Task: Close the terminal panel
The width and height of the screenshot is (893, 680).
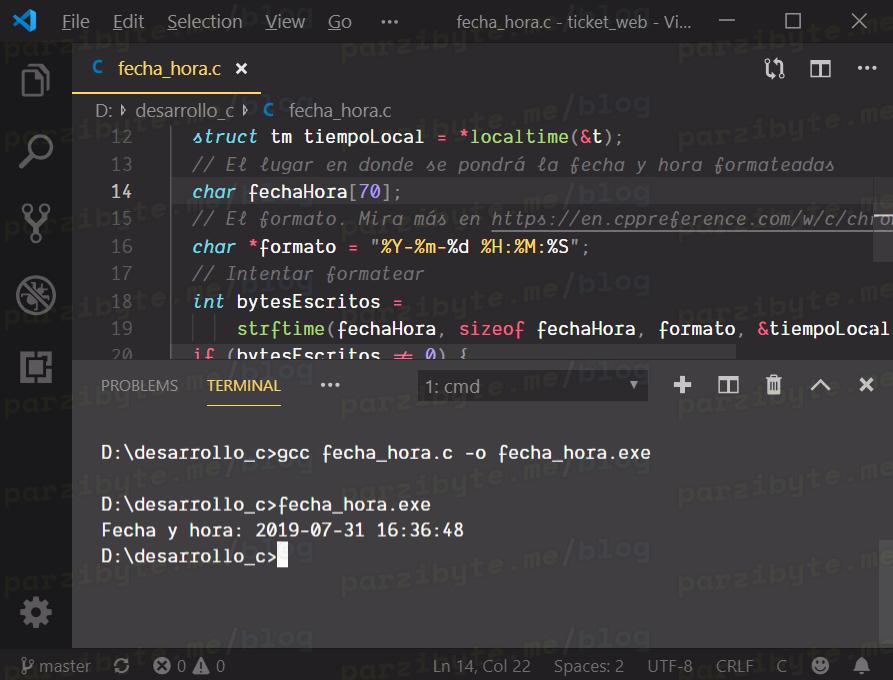Action: 866,385
